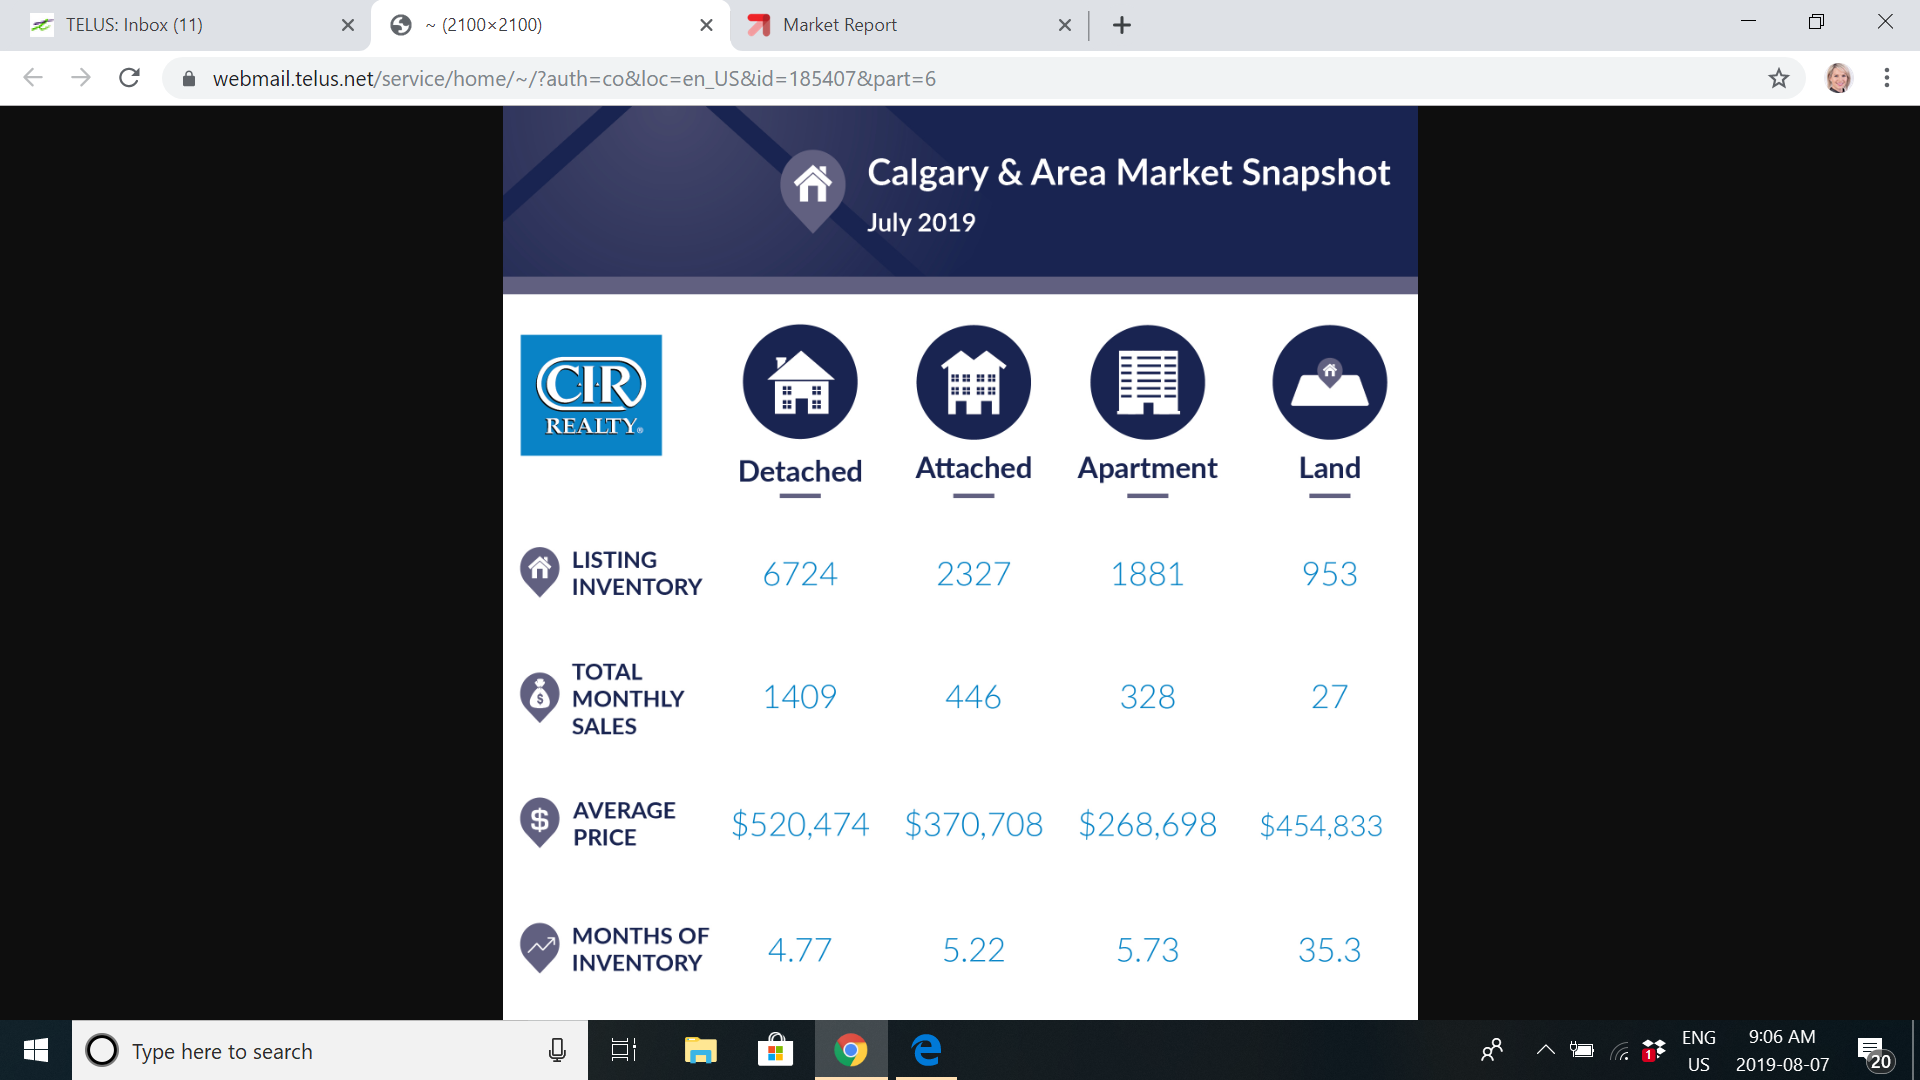The height and width of the screenshot is (1080, 1920).
Task: Bookmark this page with star icon
Action: coord(1778,78)
